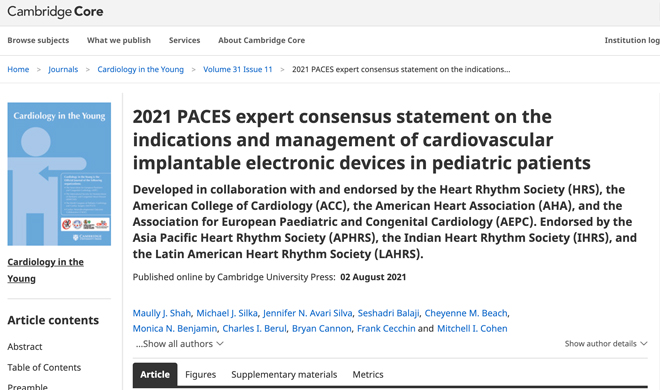
Task: Switch to the Figures tab
Action: (200, 374)
